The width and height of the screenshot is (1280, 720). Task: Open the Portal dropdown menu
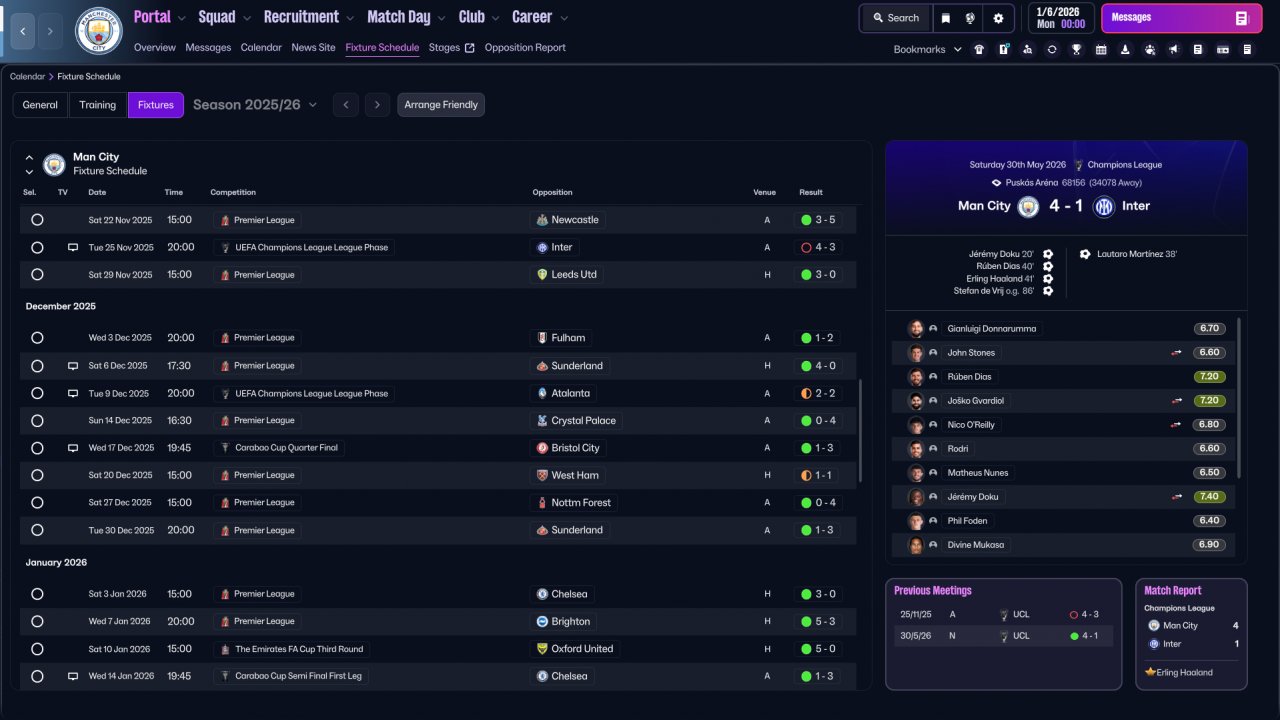click(x=160, y=17)
